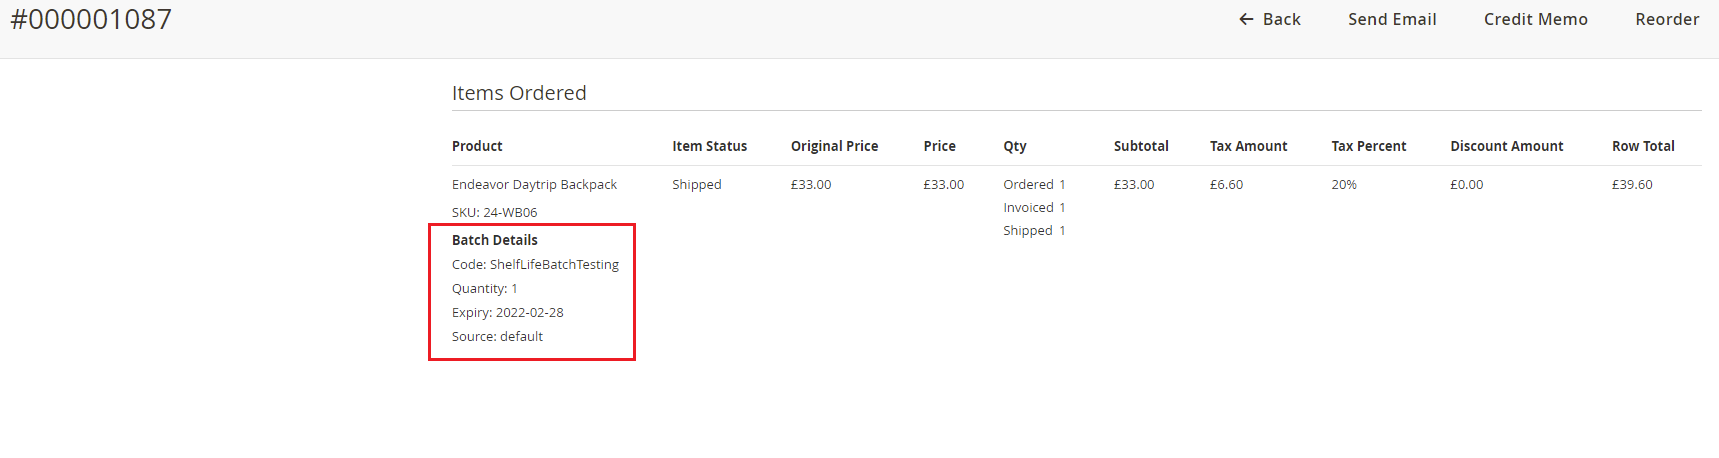Click the Back arrow icon

(1245, 19)
